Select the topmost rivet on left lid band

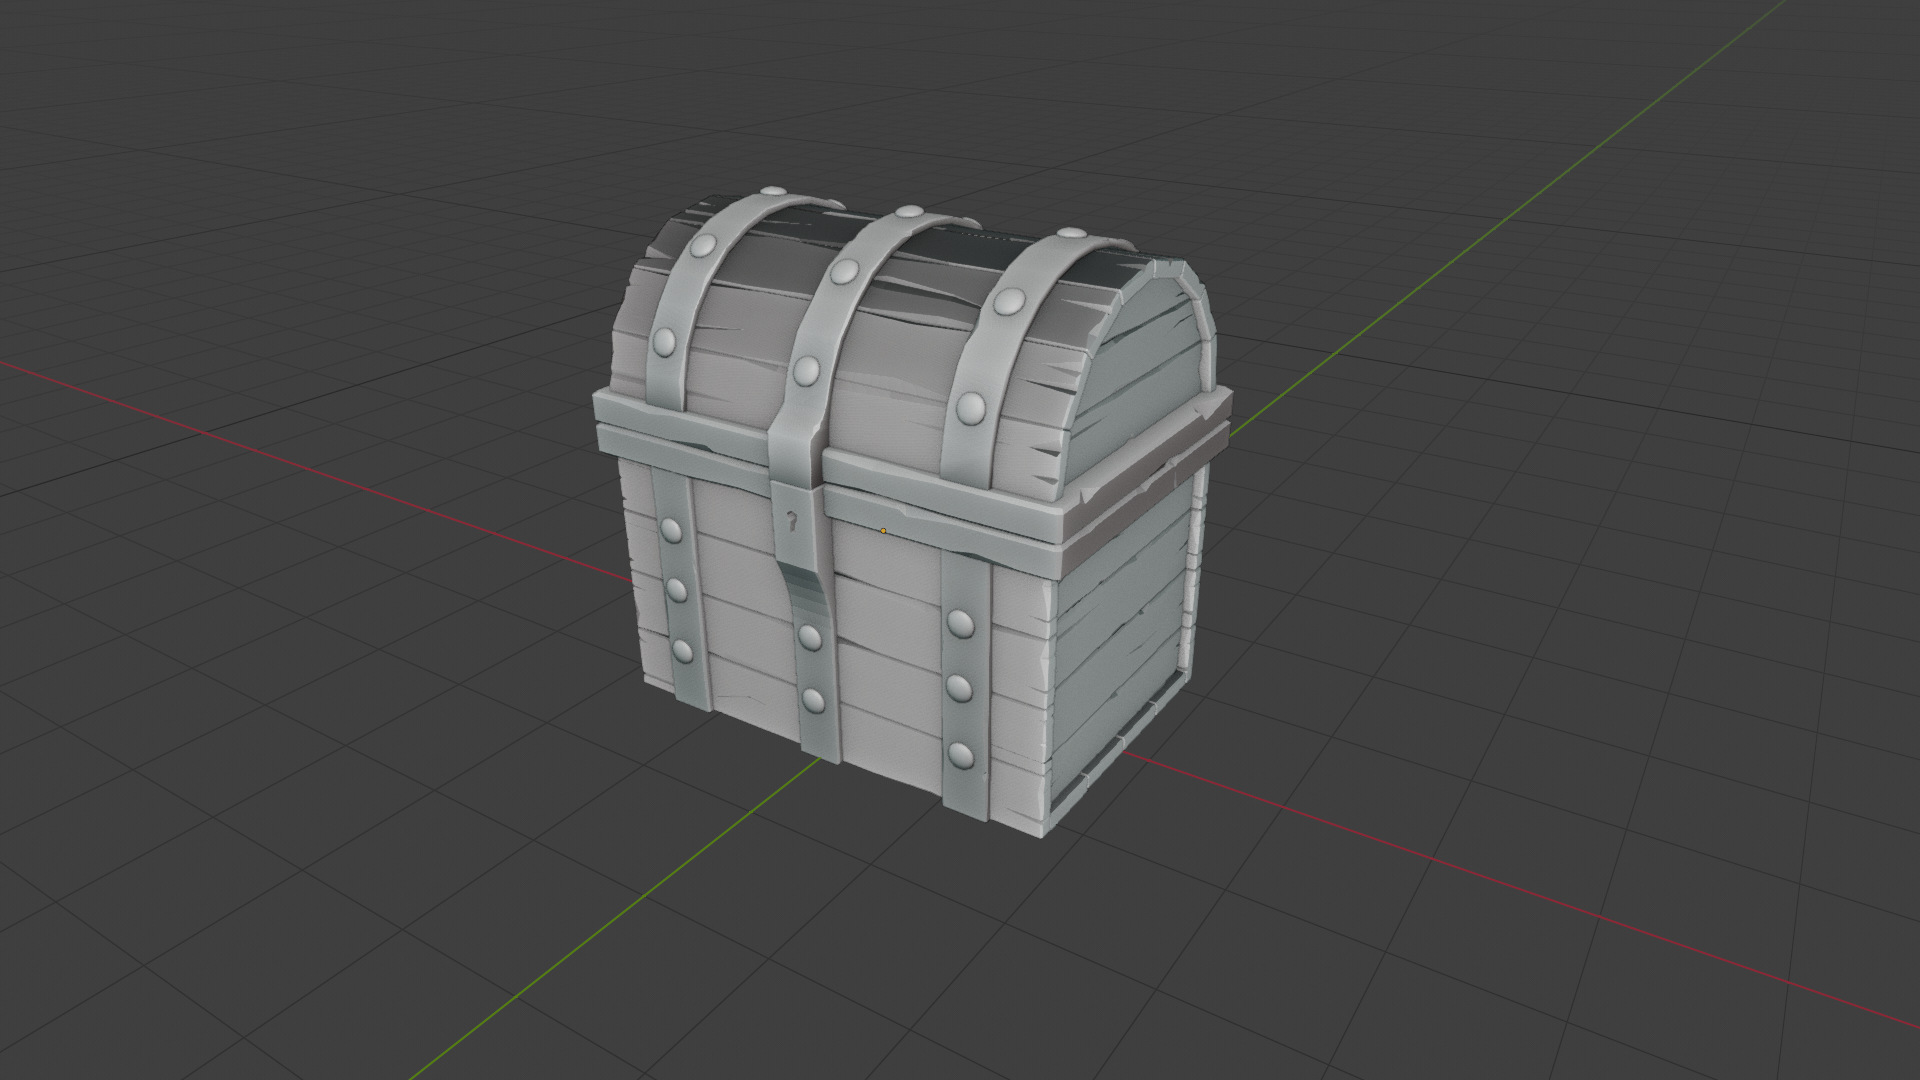[772, 190]
